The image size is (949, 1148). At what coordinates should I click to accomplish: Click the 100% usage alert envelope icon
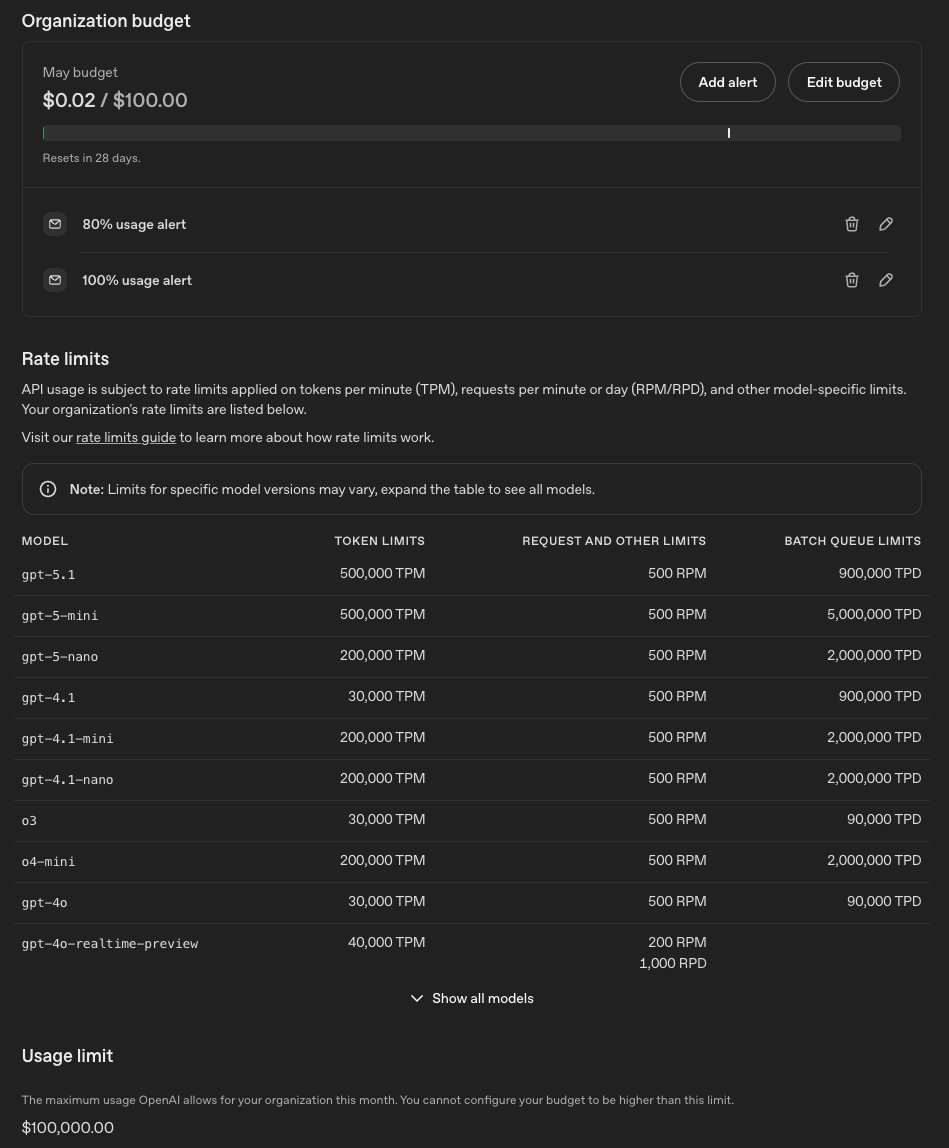(55, 280)
